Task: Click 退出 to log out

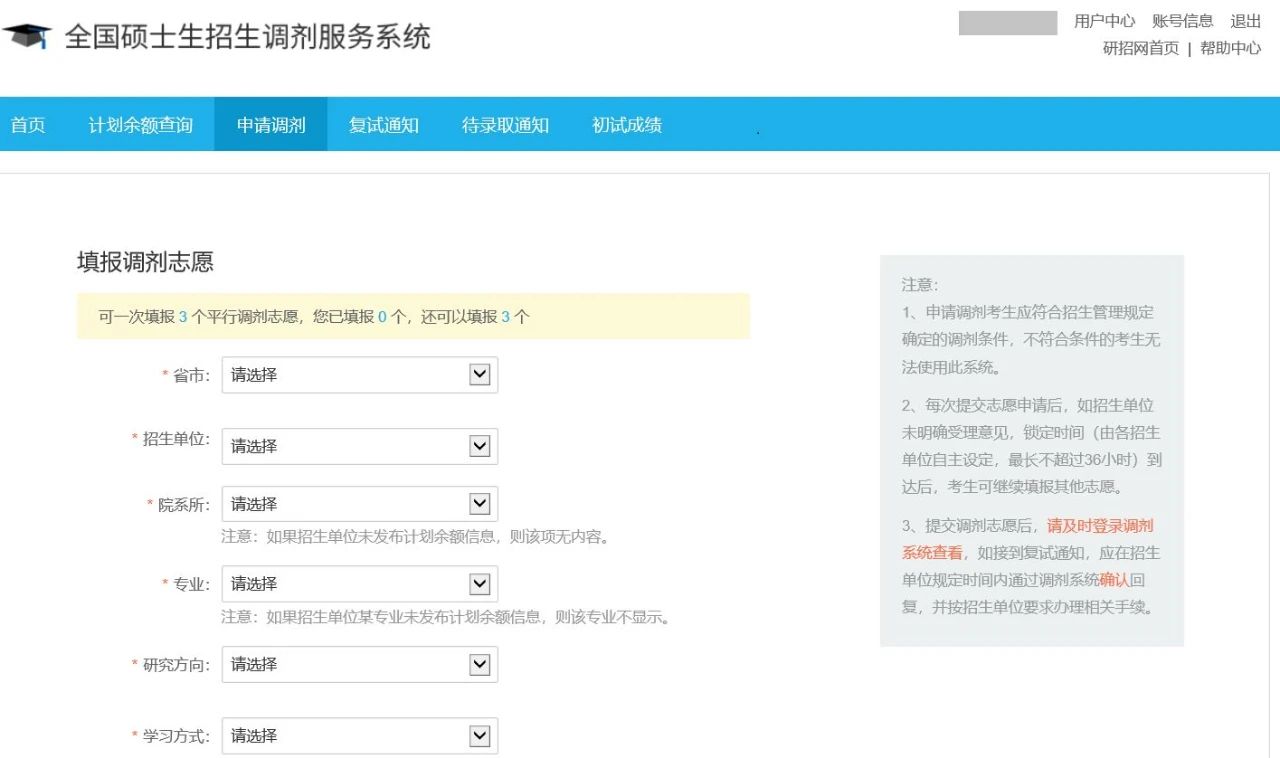Action: coord(1246,21)
